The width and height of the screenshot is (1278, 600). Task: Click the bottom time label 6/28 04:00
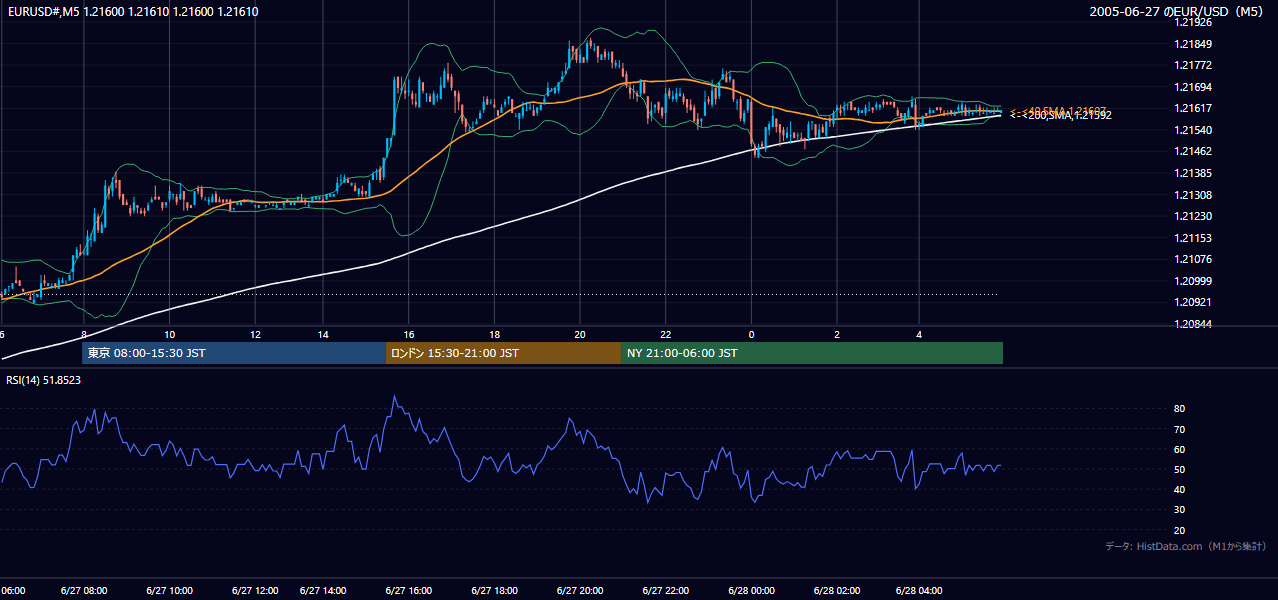click(919, 591)
